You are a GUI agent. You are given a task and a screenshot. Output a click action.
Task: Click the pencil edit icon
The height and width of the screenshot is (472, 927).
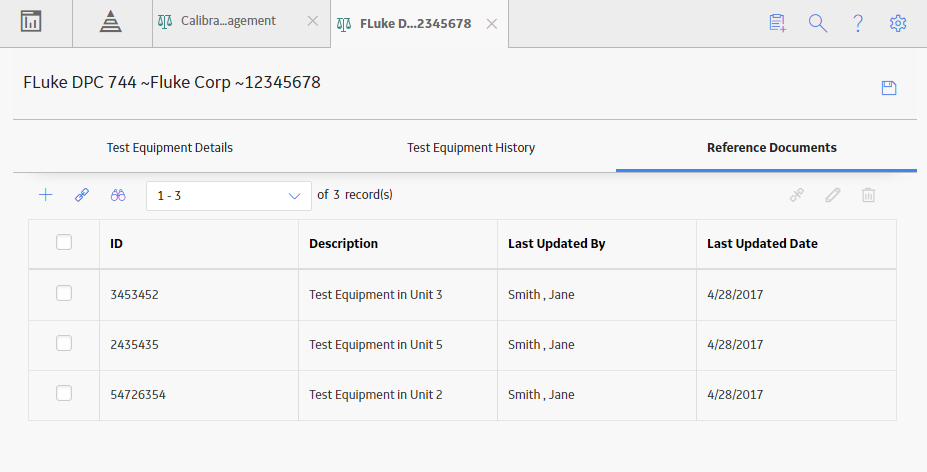(x=832, y=195)
